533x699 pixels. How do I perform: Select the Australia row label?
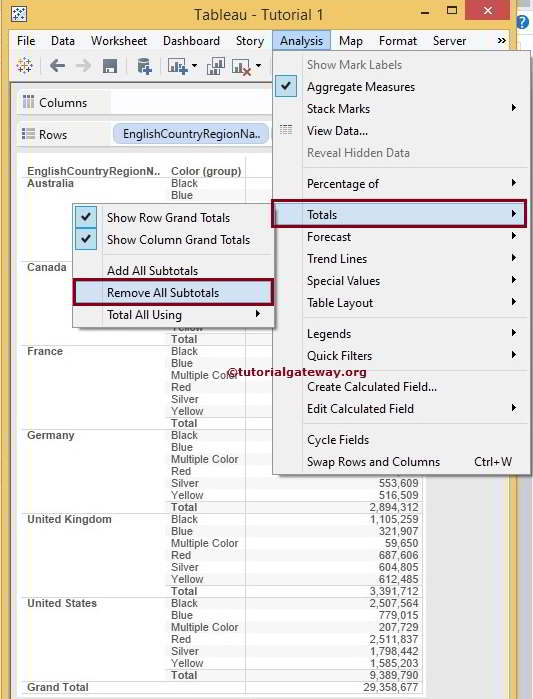point(50,183)
